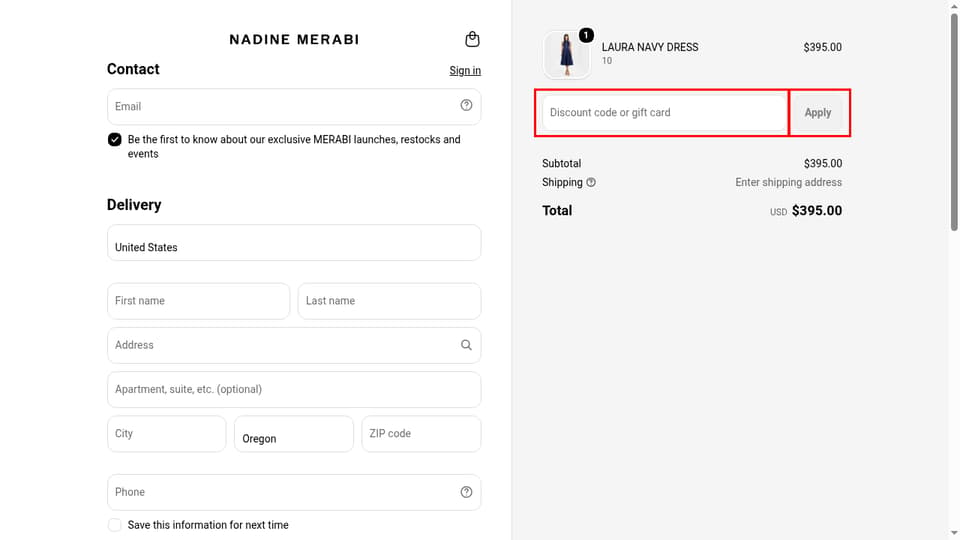
Task: Open the shopping bag cart icon
Action: tap(472, 39)
